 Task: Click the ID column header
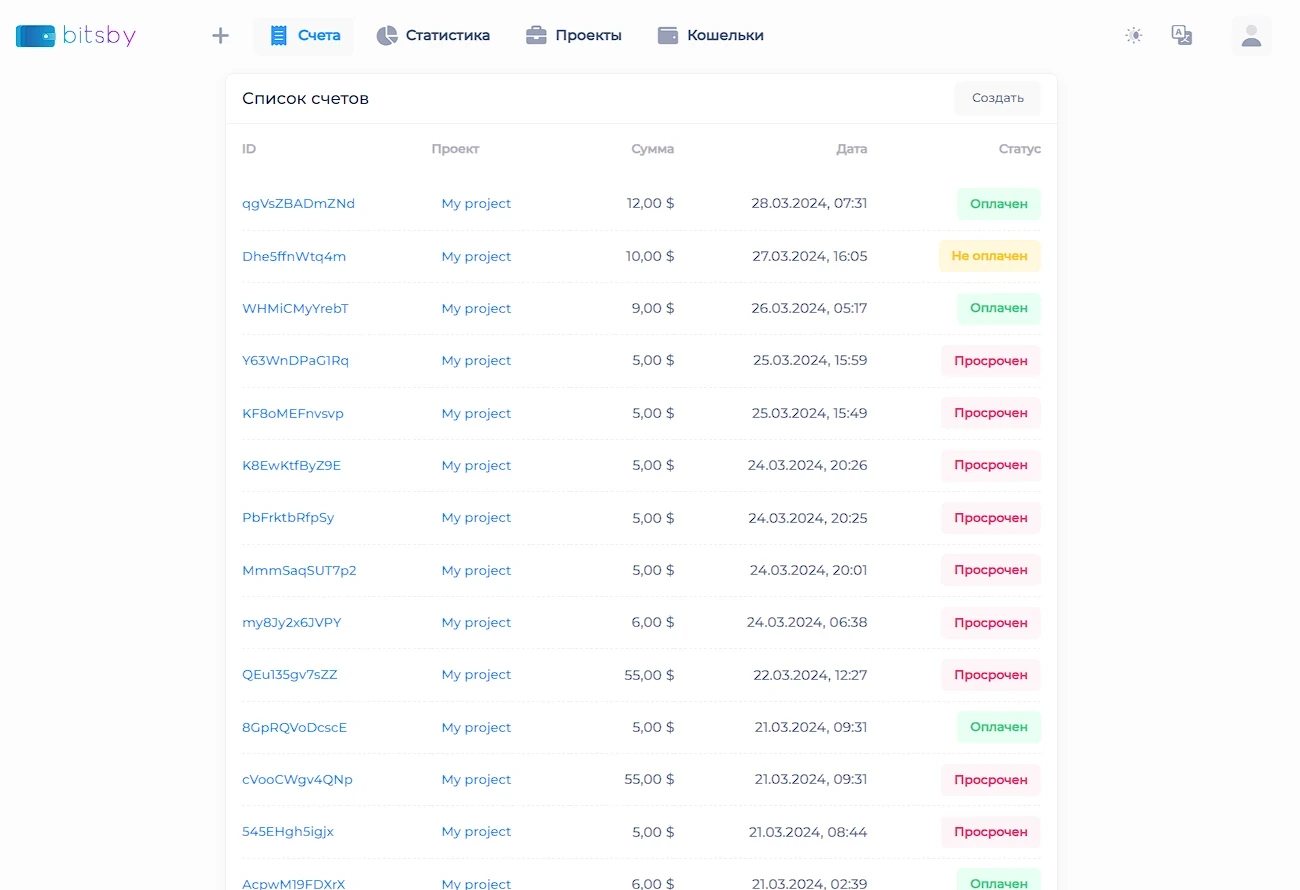(x=249, y=149)
